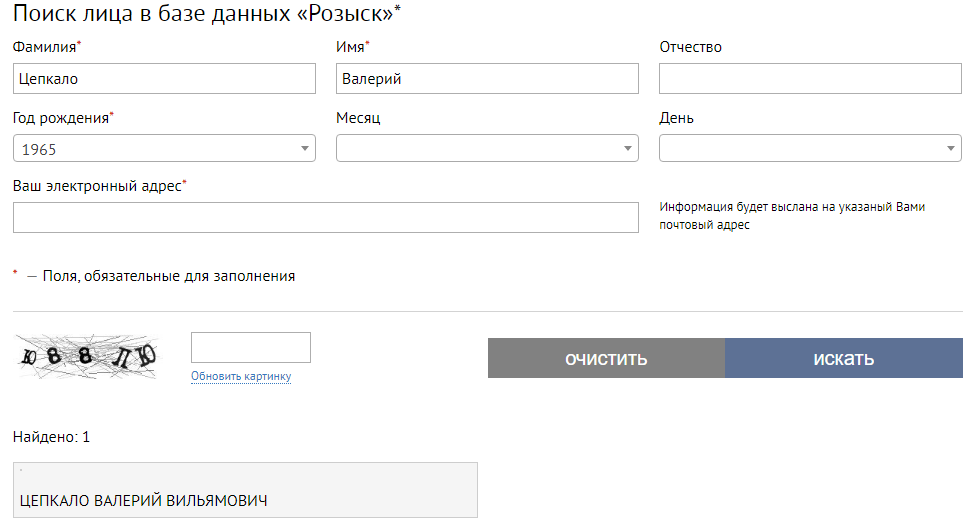Click the Фамилия field containing Цепкало
The image size is (977, 529).
click(164, 79)
